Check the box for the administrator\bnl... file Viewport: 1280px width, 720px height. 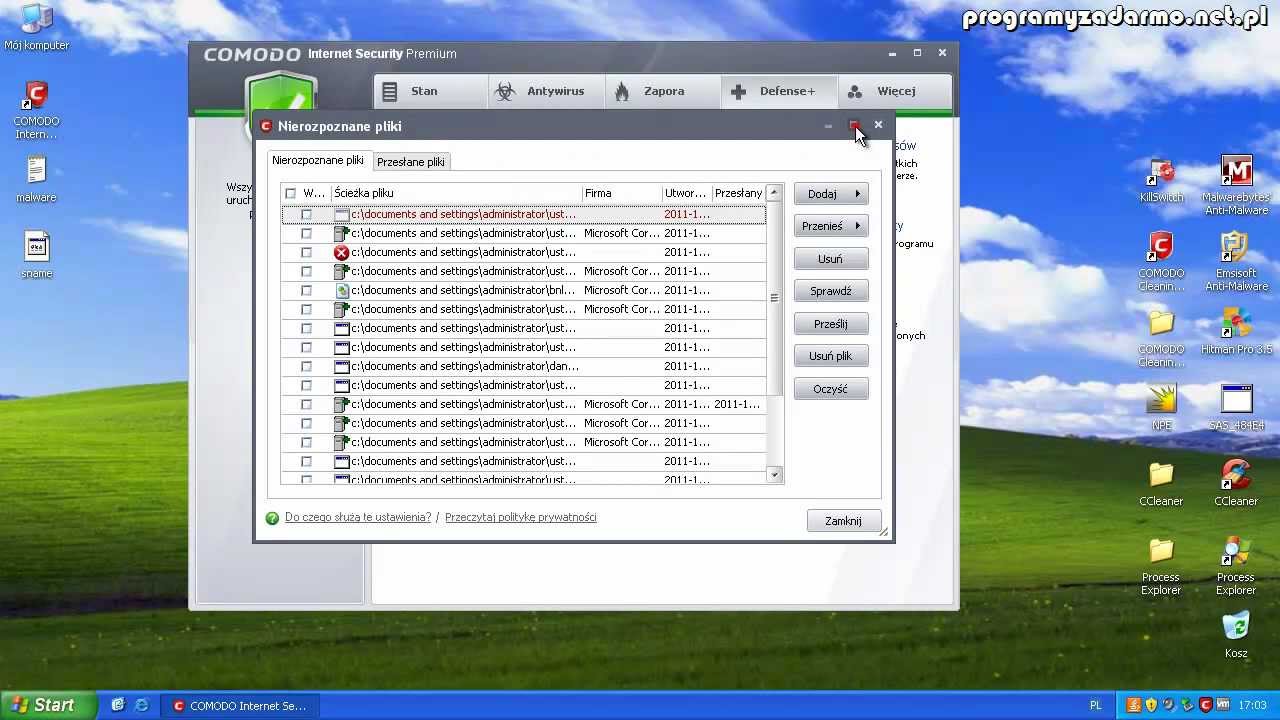[x=306, y=290]
